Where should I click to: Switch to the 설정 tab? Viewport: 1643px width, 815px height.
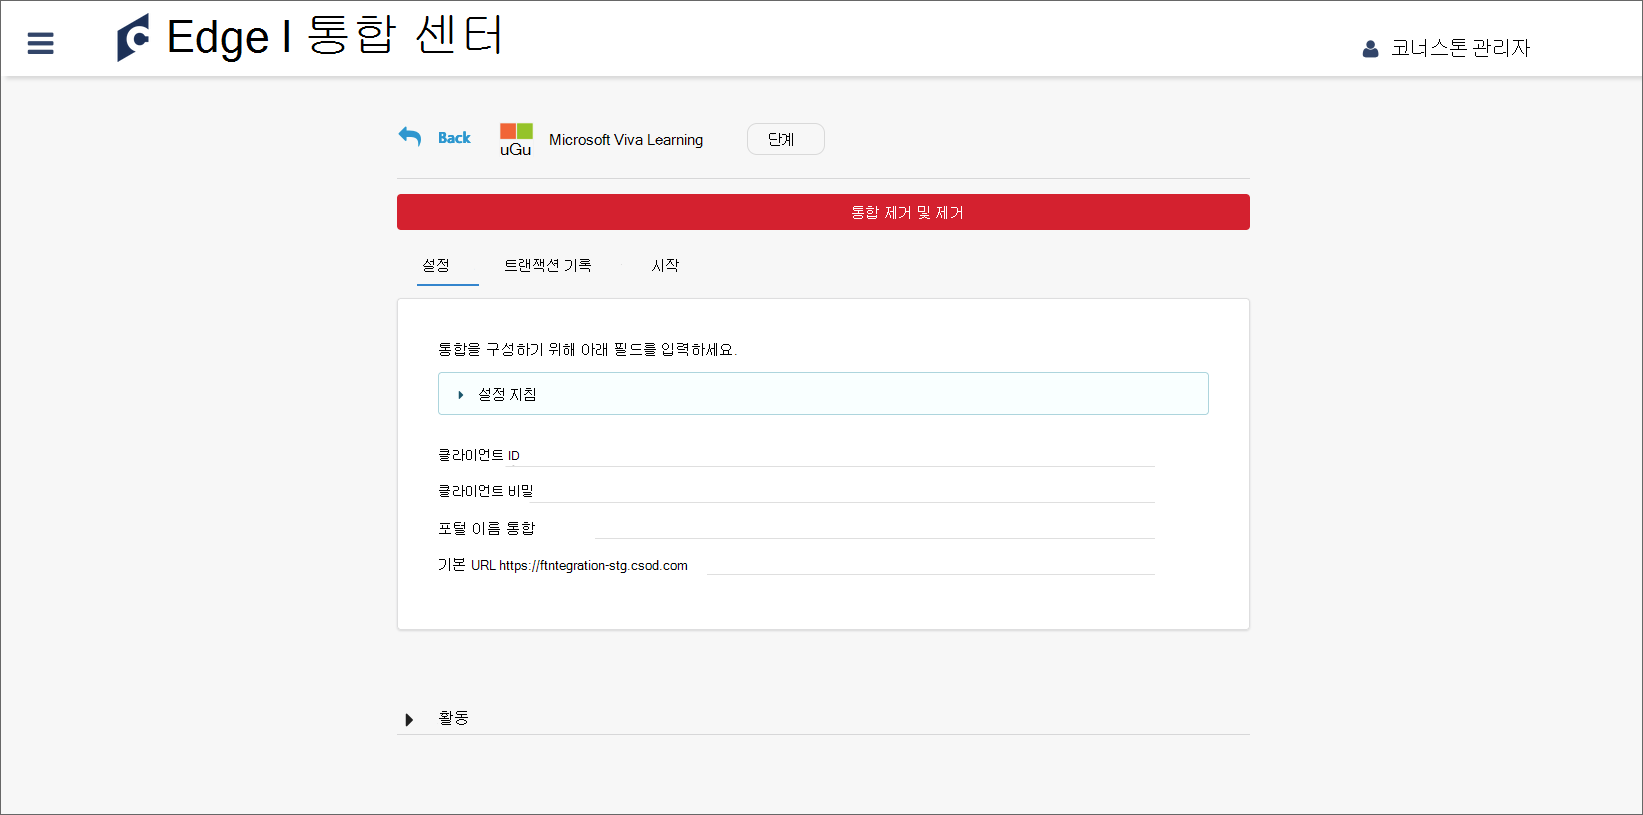pos(436,265)
